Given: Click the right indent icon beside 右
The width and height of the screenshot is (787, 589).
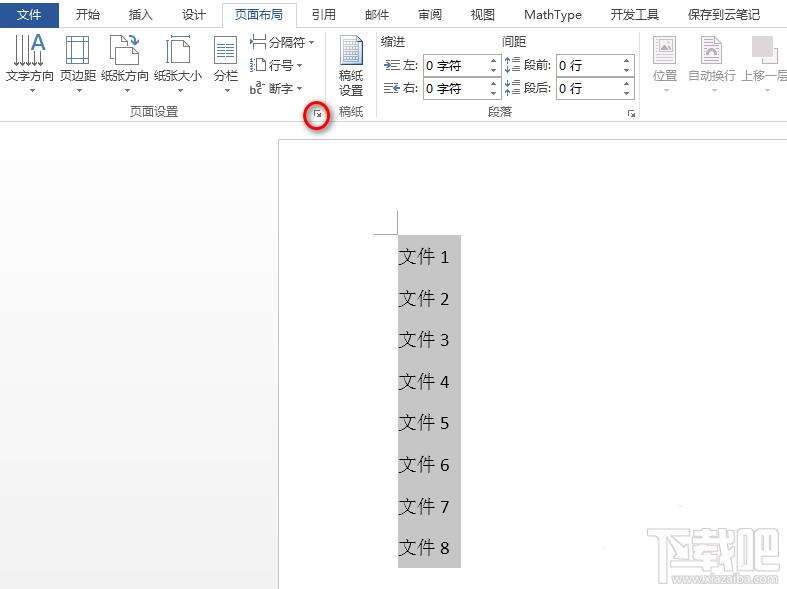Looking at the screenshot, I should click(x=392, y=88).
